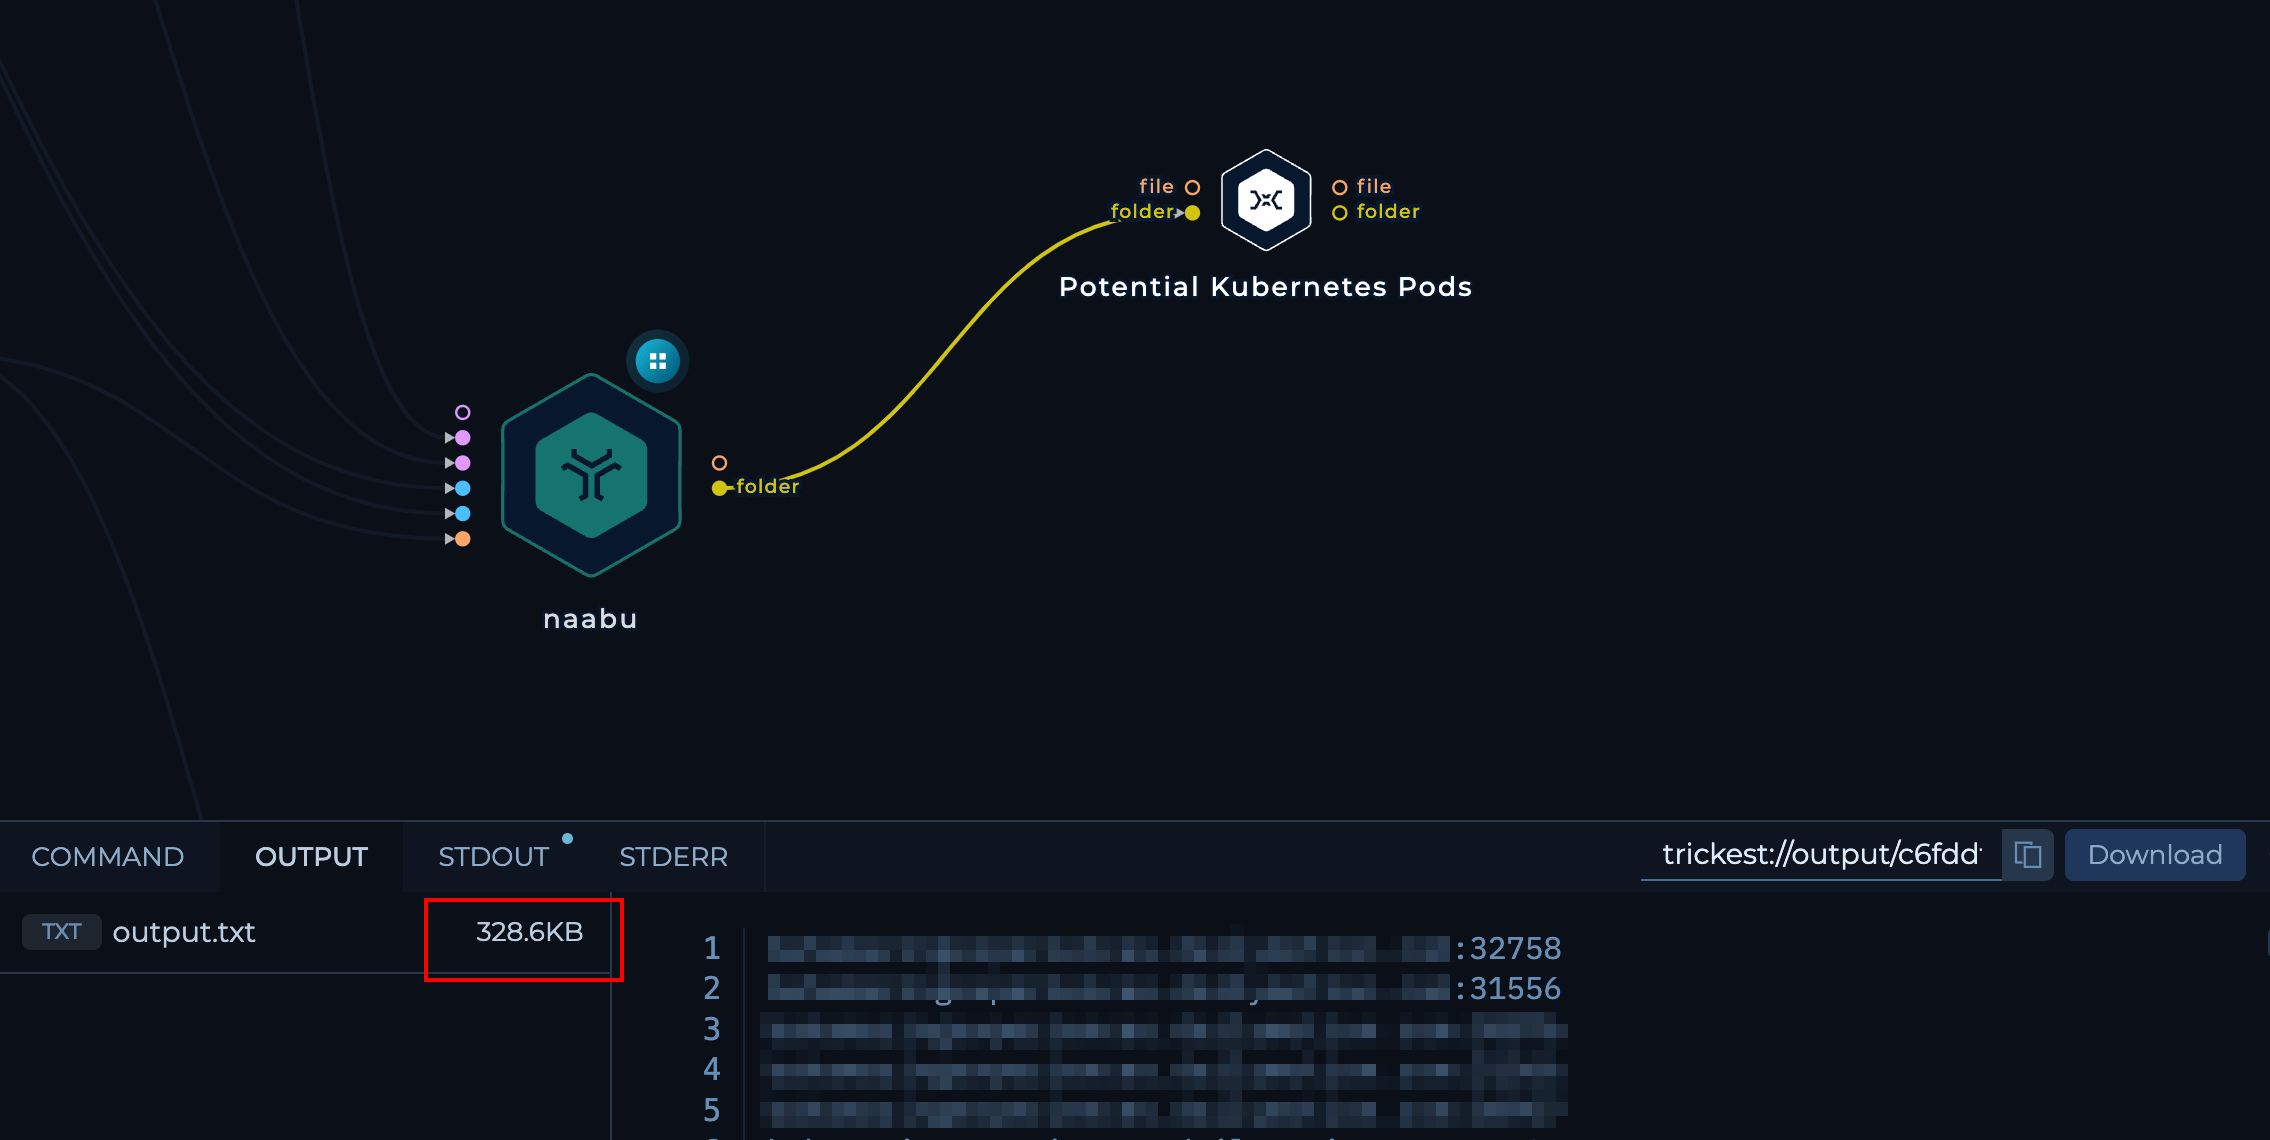Click the grid/expand icon above naabu
Viewport: 2270px width, 1140px height.
[655, 359]
